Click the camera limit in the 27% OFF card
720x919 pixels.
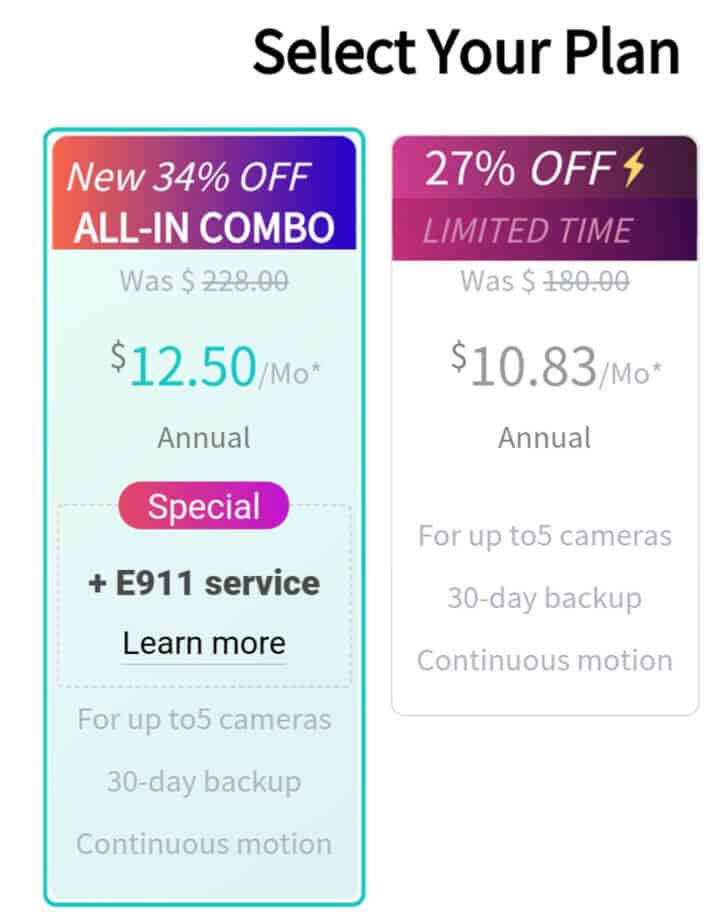click(x=545, y=535)
